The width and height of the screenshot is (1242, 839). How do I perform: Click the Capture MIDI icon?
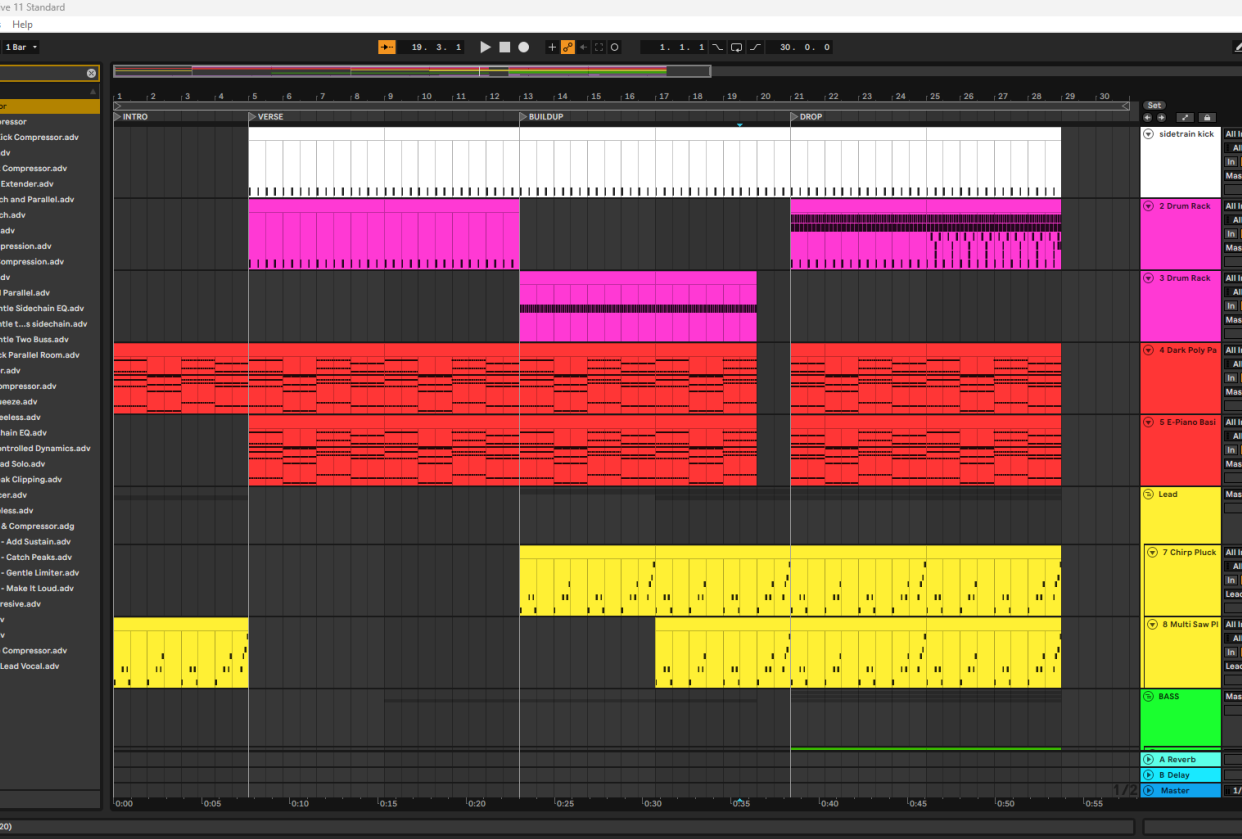tap(599, 47)
